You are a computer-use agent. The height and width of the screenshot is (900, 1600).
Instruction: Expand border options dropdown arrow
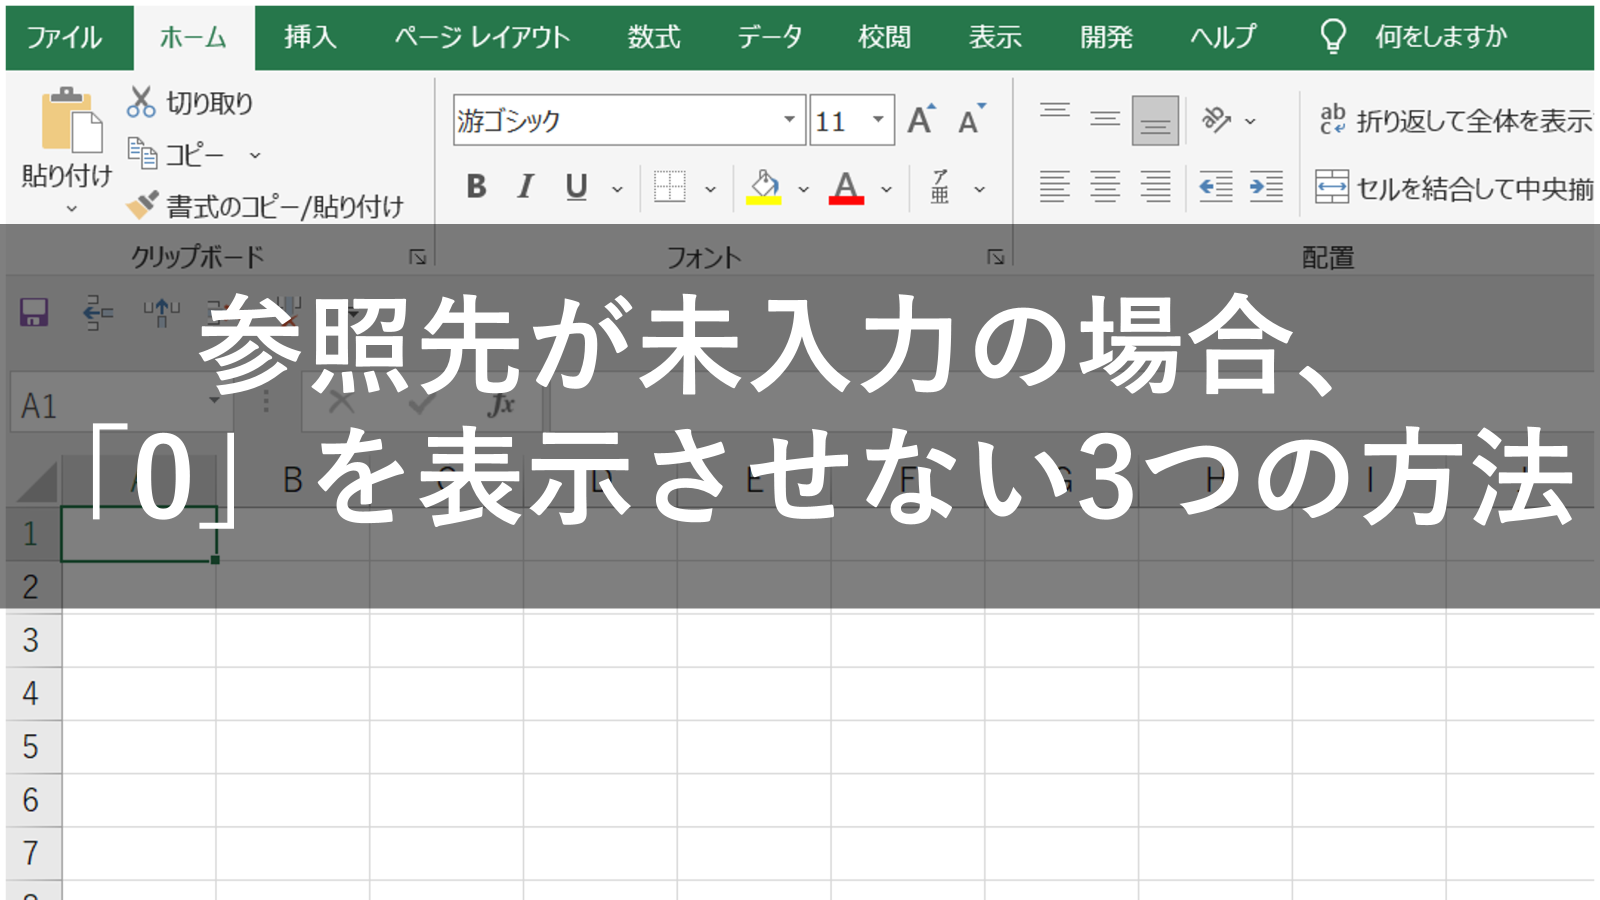710,188
